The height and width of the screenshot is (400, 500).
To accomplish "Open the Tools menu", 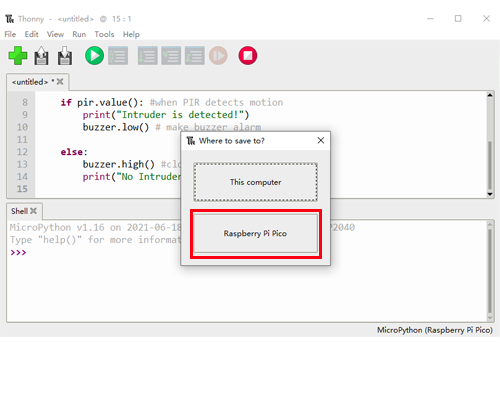I will tap(104, 34).
